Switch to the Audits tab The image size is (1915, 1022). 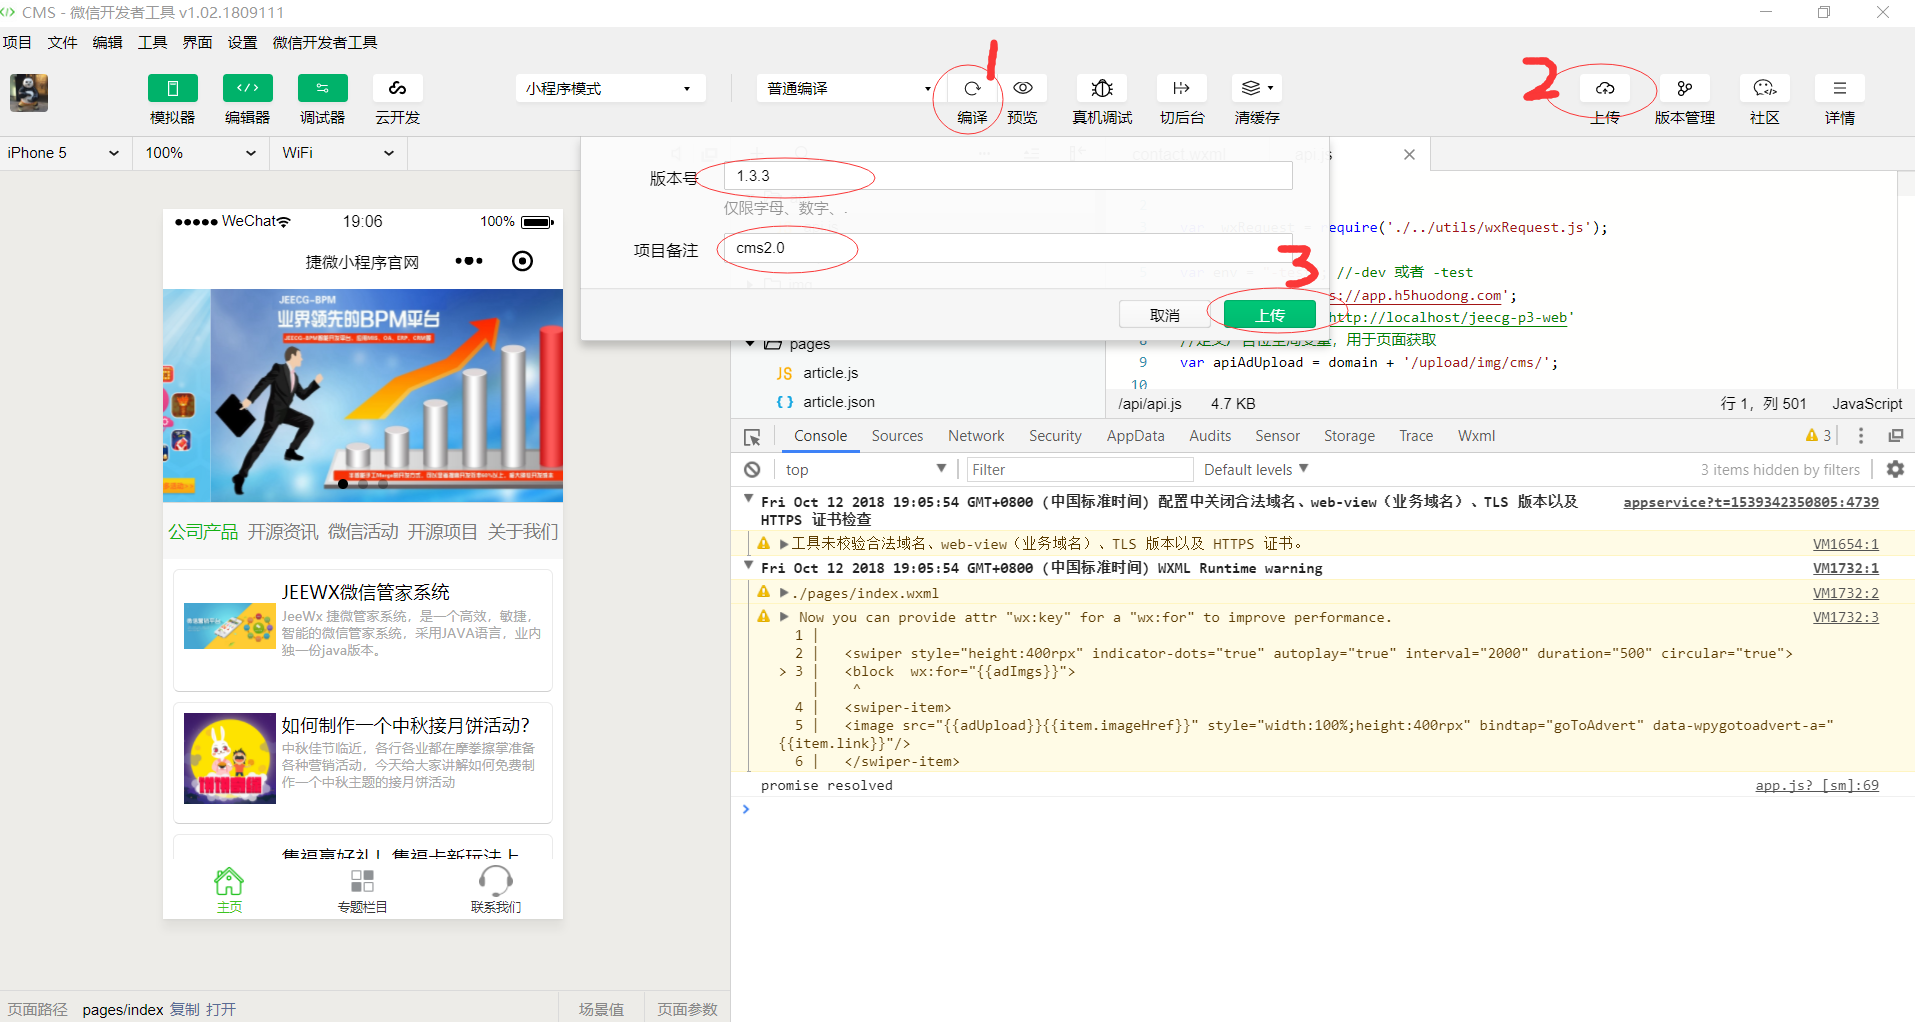point(1210,436)
